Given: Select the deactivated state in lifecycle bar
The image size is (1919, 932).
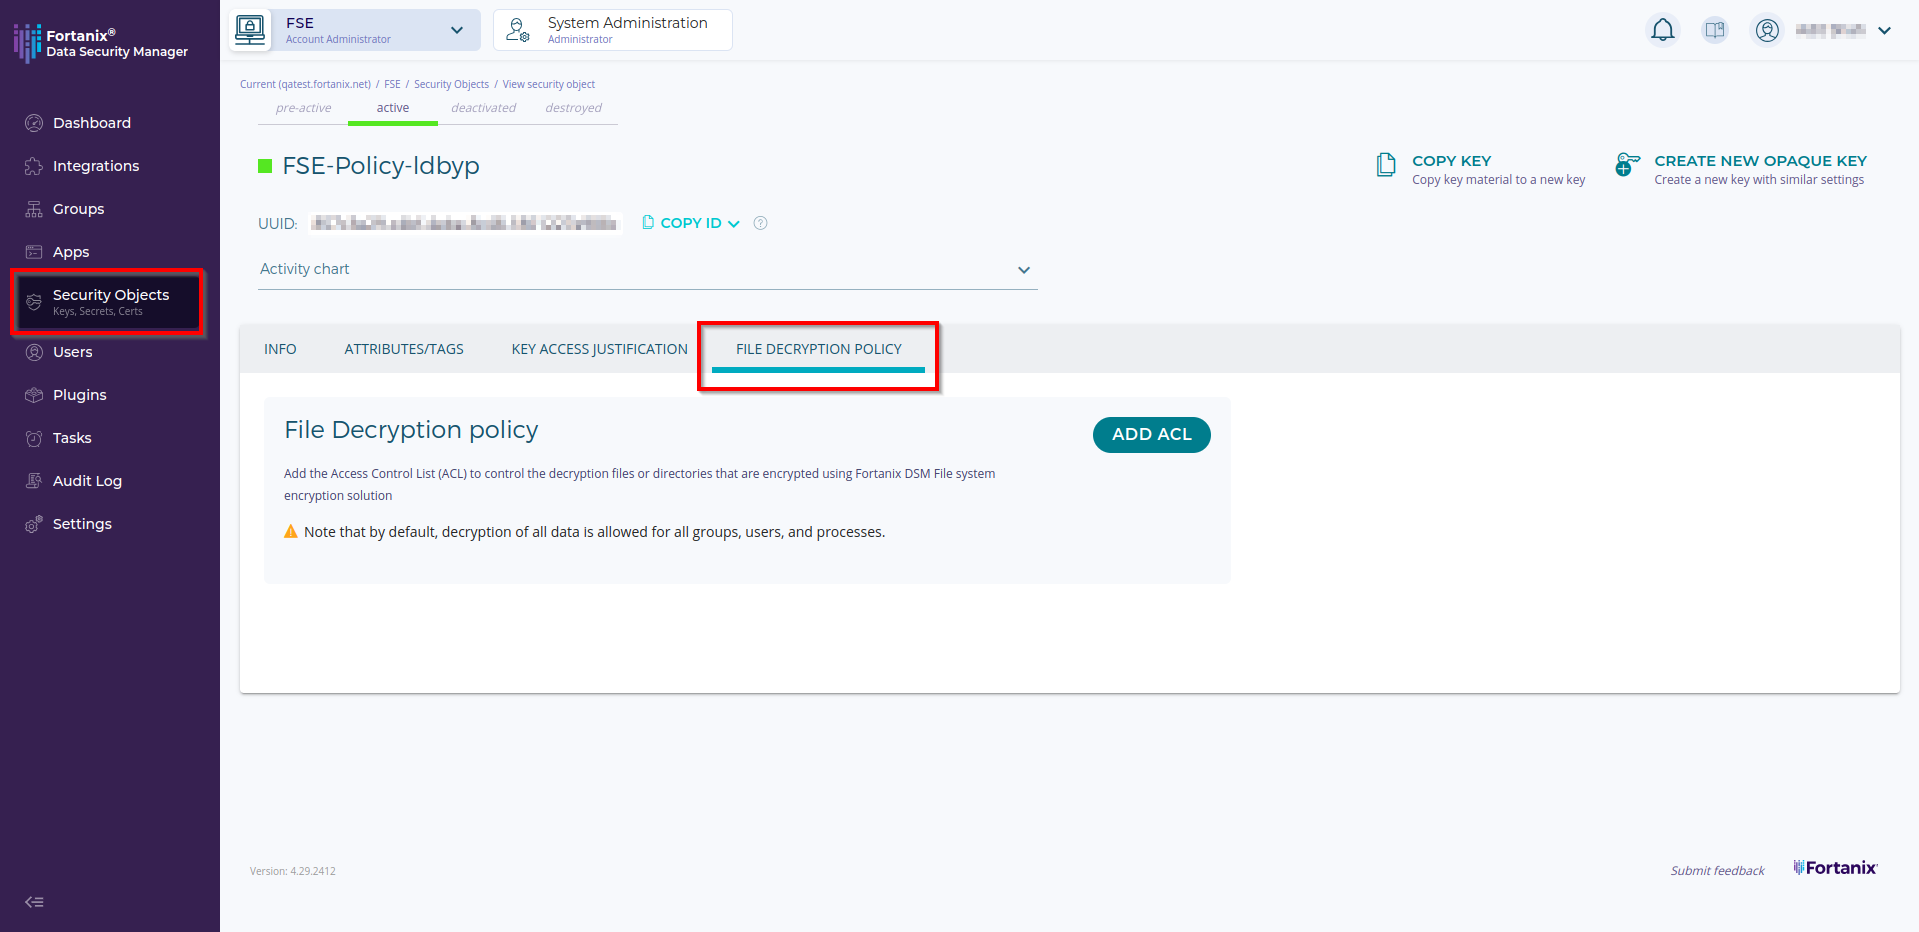Looking at the screenshot, I should tap(483, 108).
